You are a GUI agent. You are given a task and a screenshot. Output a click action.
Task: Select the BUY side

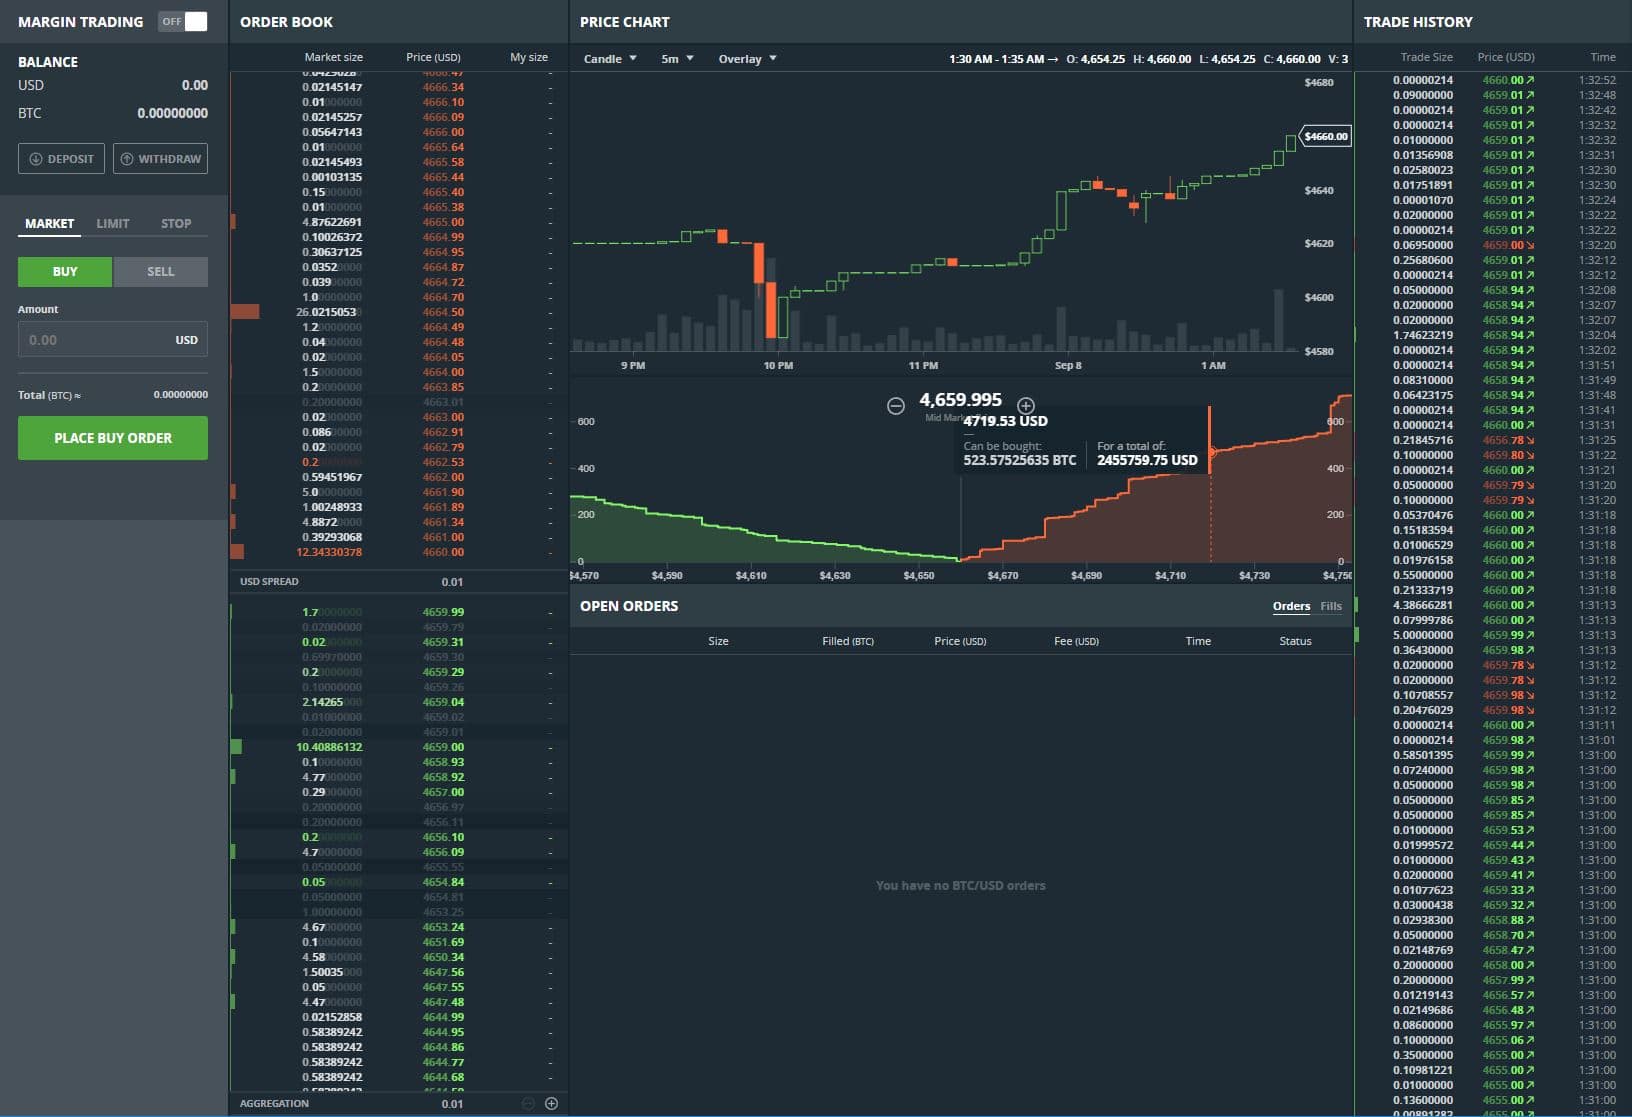tap(64, 271)
